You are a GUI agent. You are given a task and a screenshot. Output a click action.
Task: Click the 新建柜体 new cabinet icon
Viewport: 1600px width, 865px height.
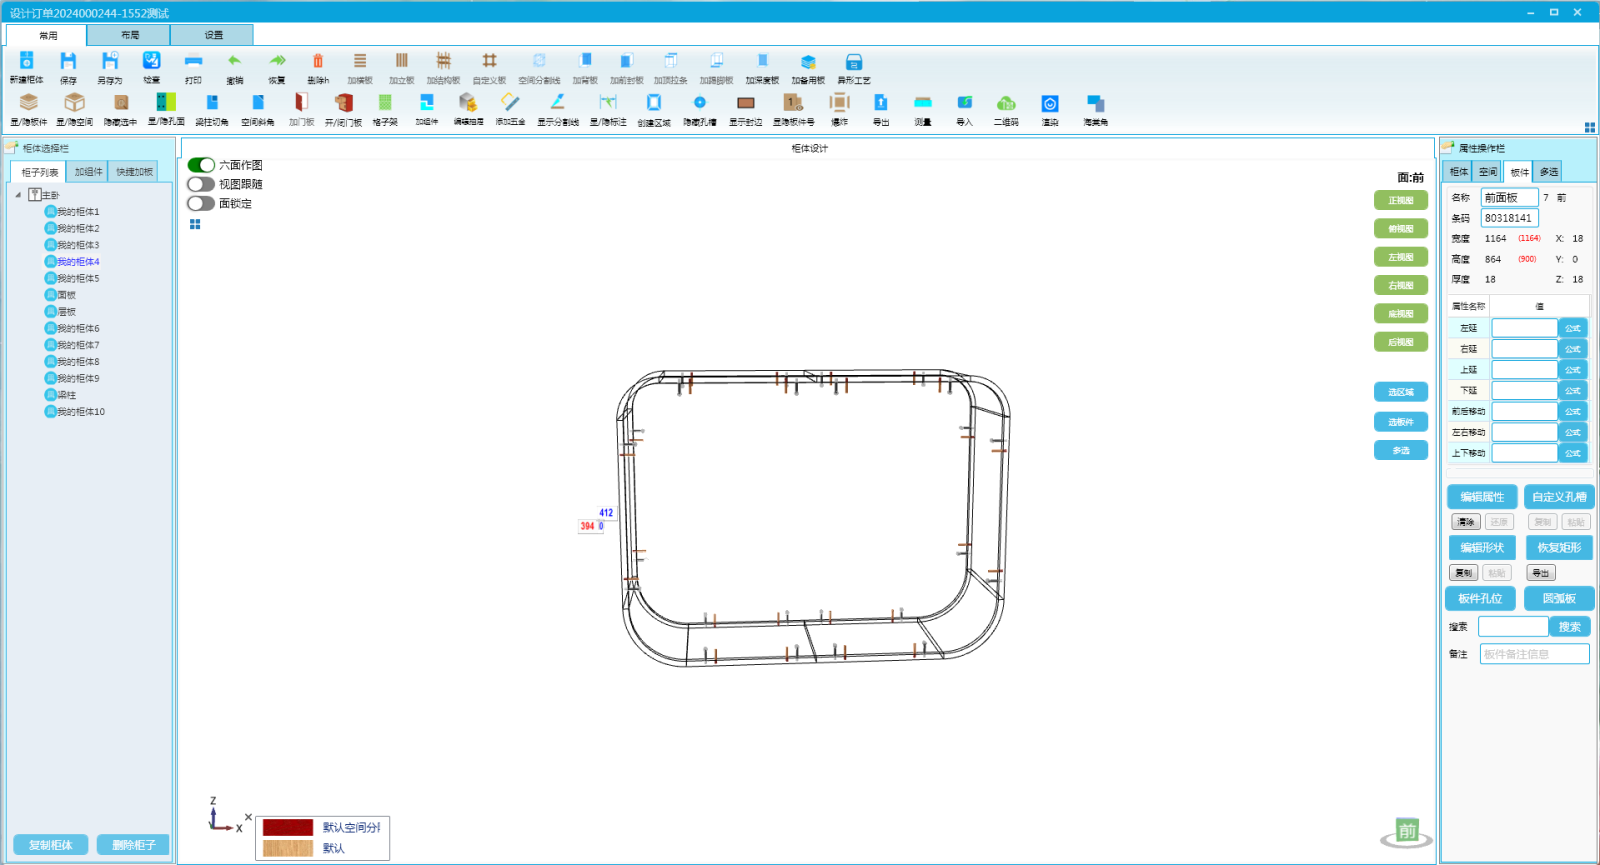pyautogui.click(x=27, y=61)
